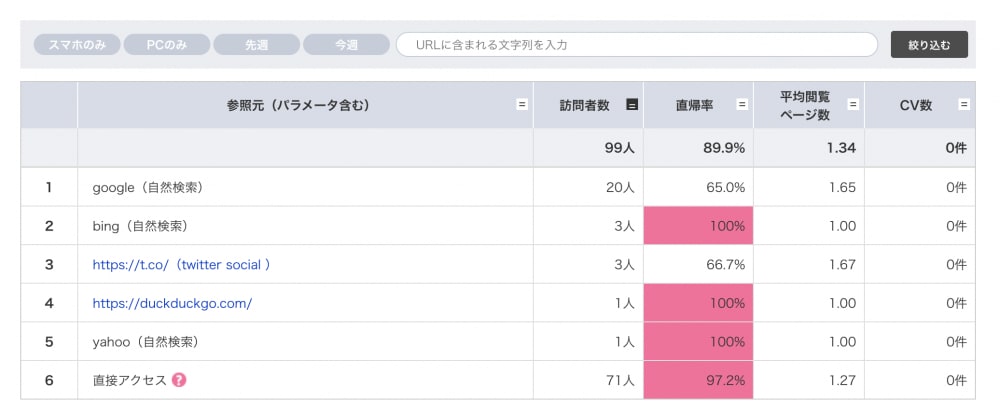Click sort icon next to 訪問者数 header

631,105
